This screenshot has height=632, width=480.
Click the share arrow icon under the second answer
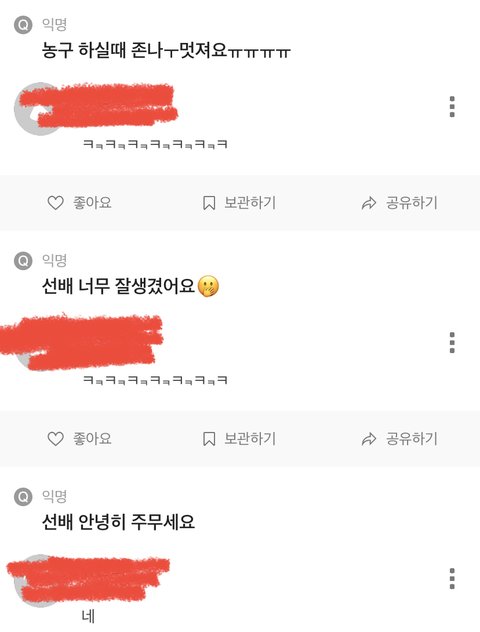point(369,439)
